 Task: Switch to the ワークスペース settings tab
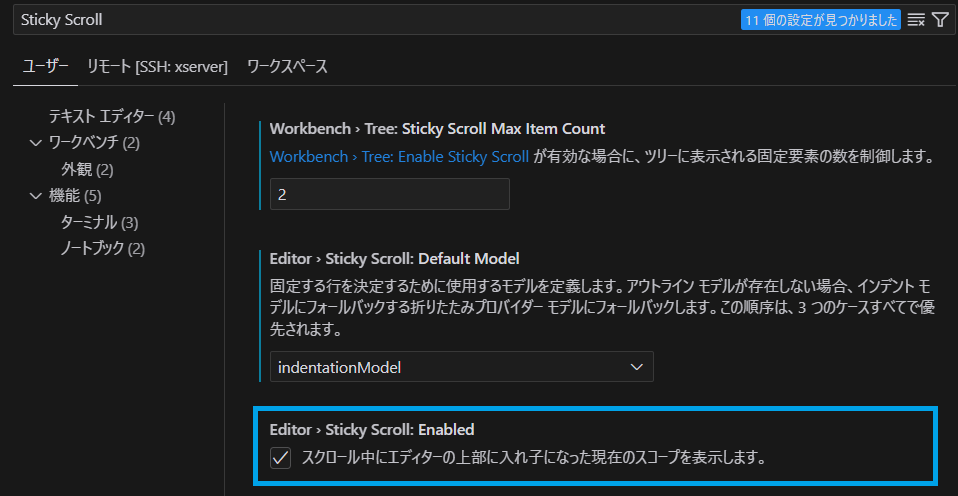click(287, 67)
